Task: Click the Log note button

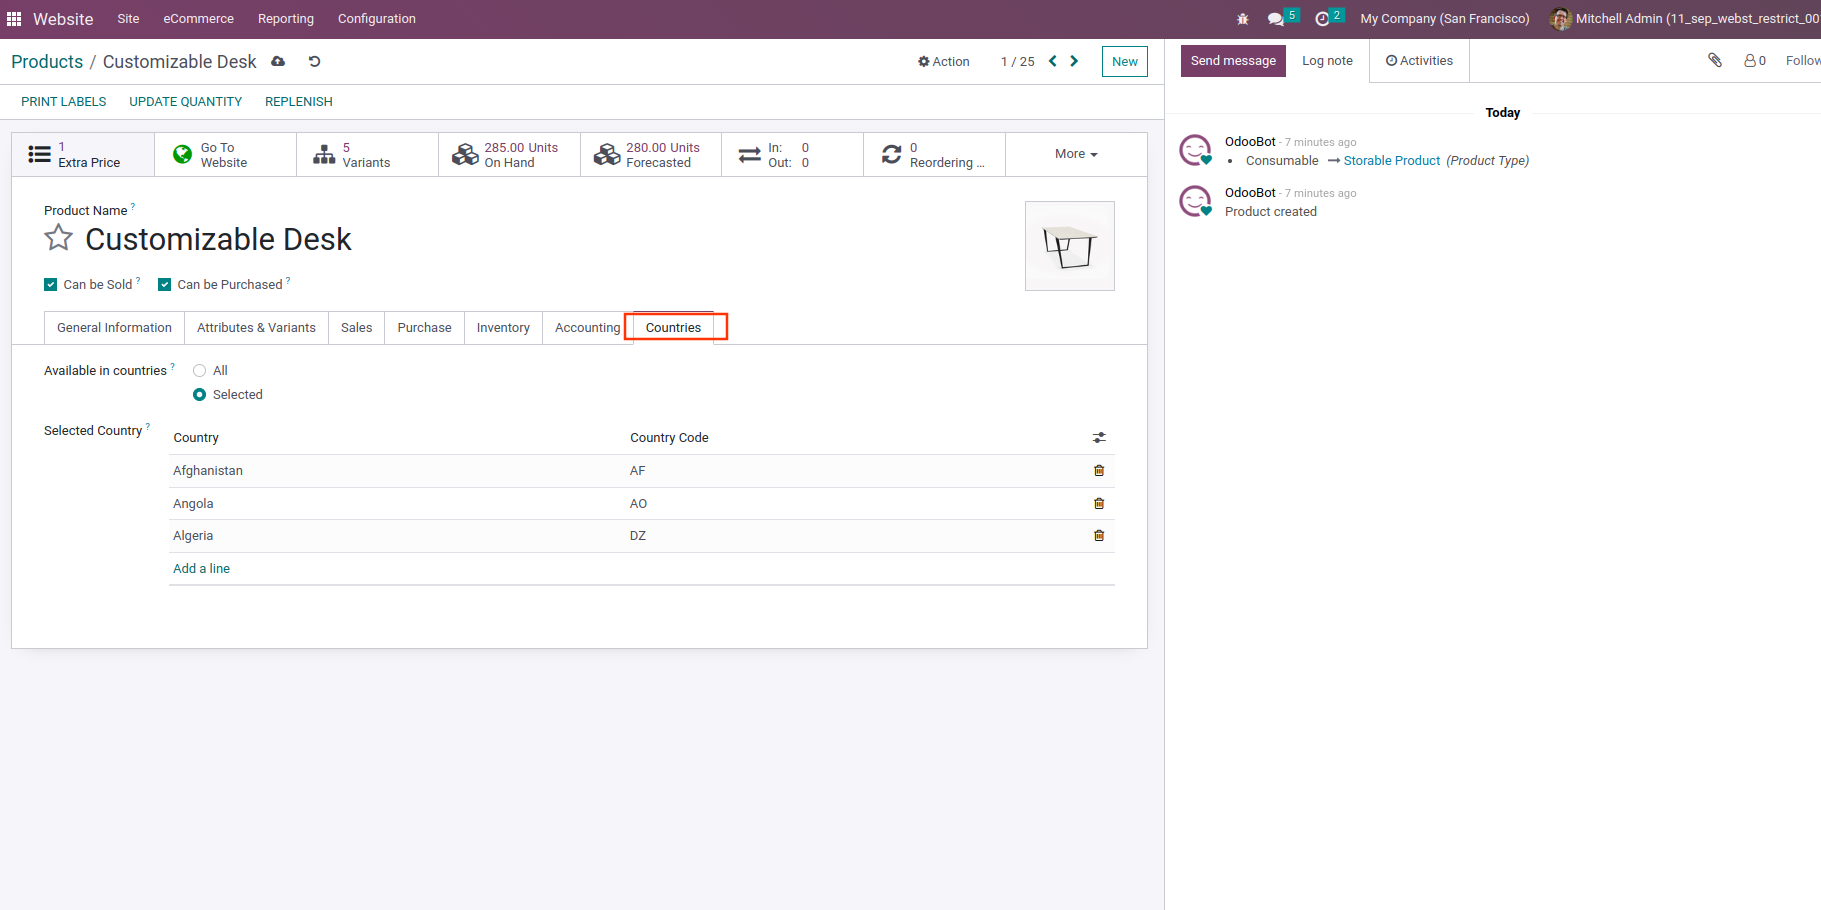Action: point(1327,61)
